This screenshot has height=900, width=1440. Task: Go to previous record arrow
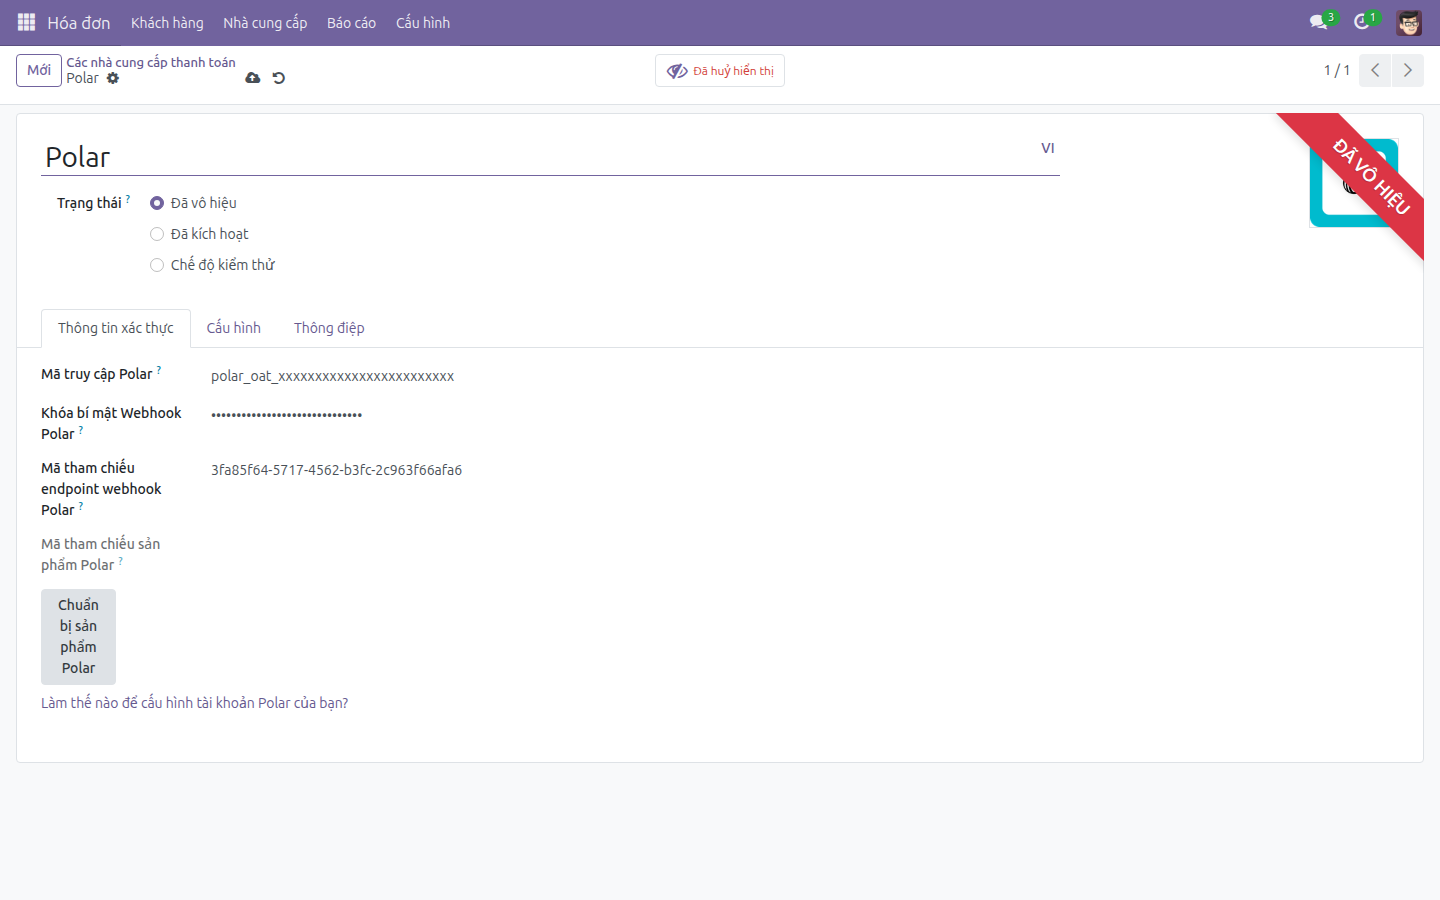[1375, 70]
